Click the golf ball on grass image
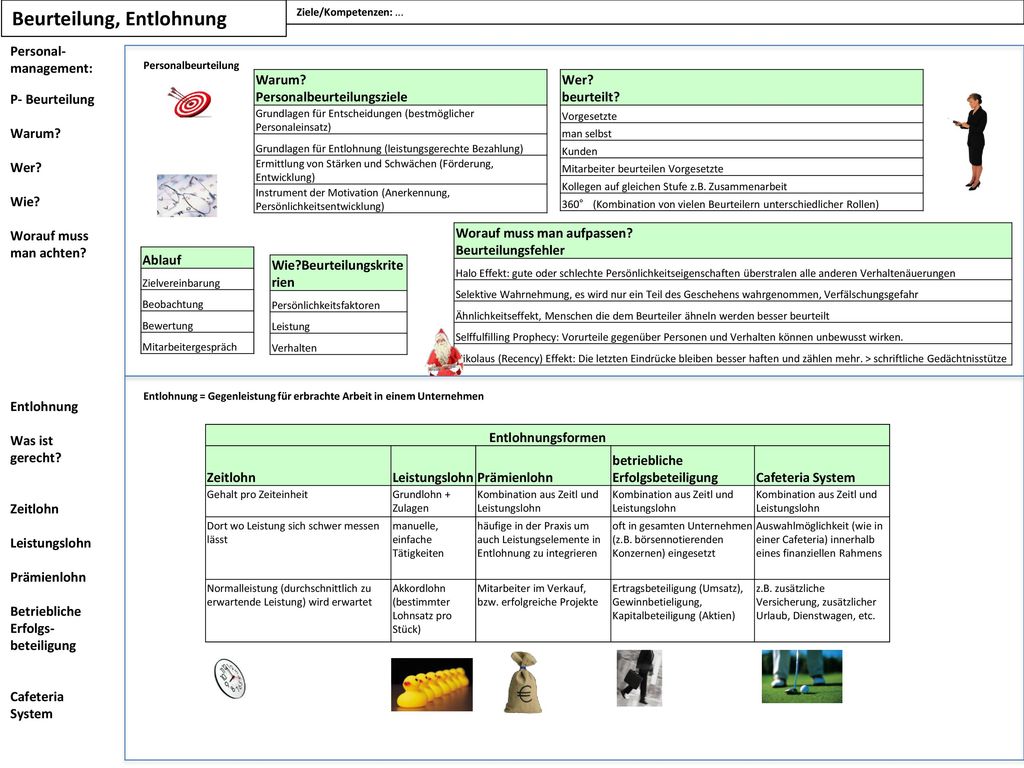The width and height of the screenshot is (1024, 768). [802, 676]
